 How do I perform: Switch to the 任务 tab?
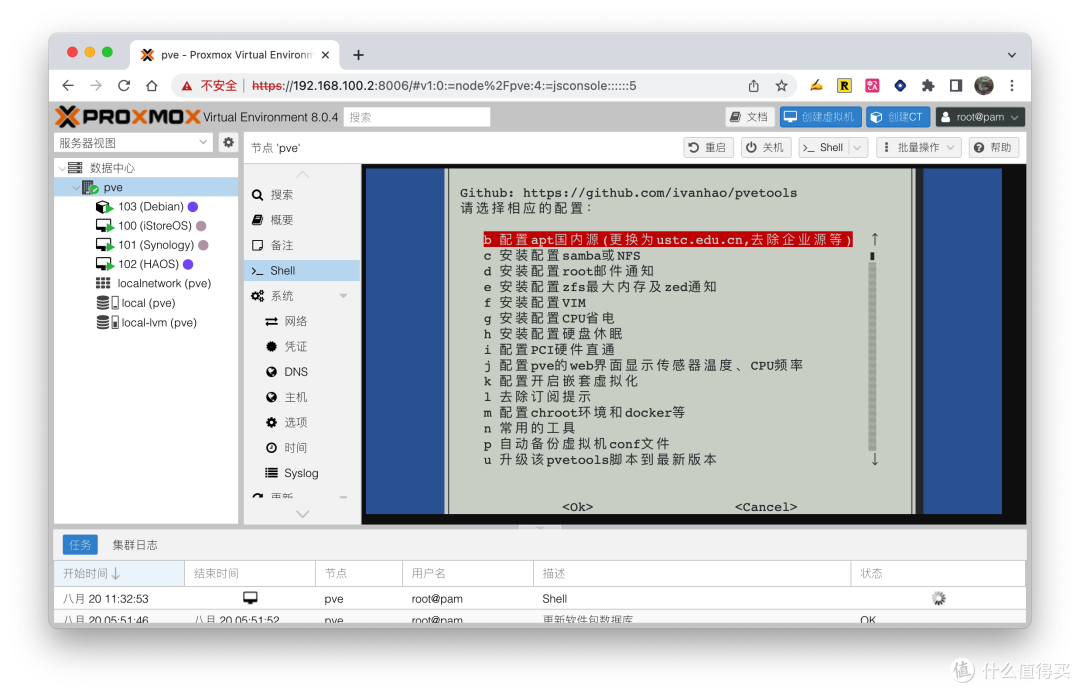pyautogui.click(x=80, y=545)
